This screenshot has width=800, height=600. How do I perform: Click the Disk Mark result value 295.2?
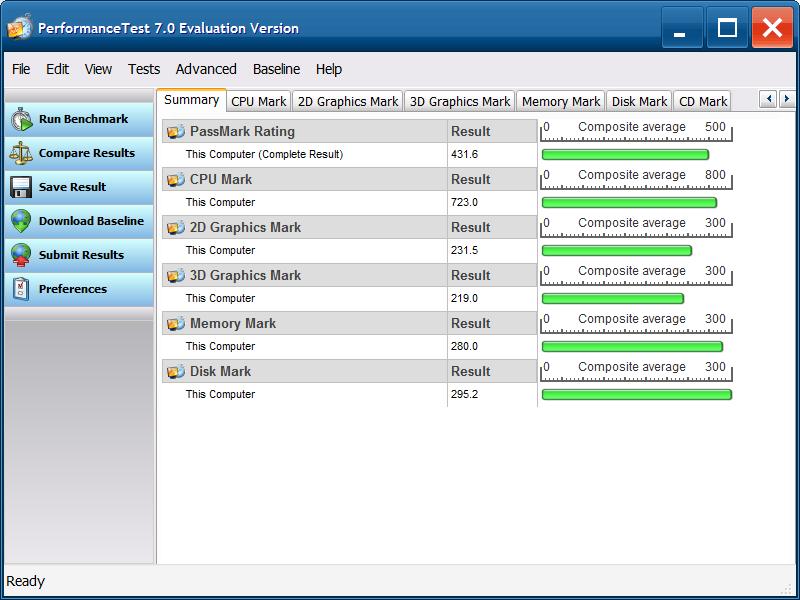[x=464, y=394]
